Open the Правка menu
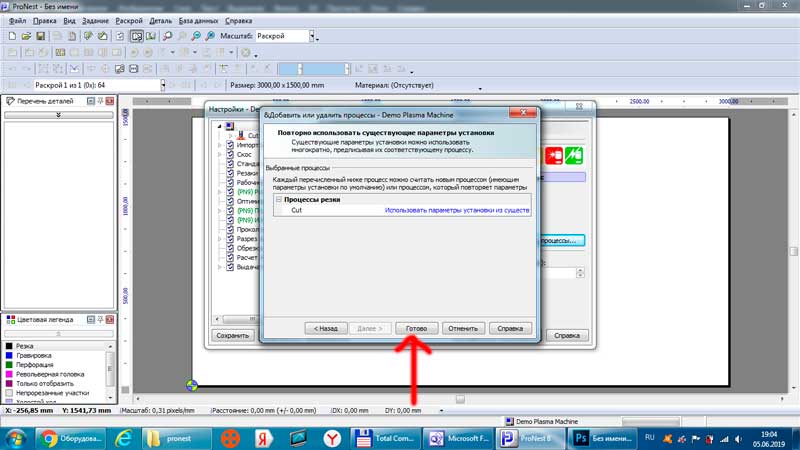Image resolution: width=800 pixels, height=450 pixels. click(x=44, y=21)
